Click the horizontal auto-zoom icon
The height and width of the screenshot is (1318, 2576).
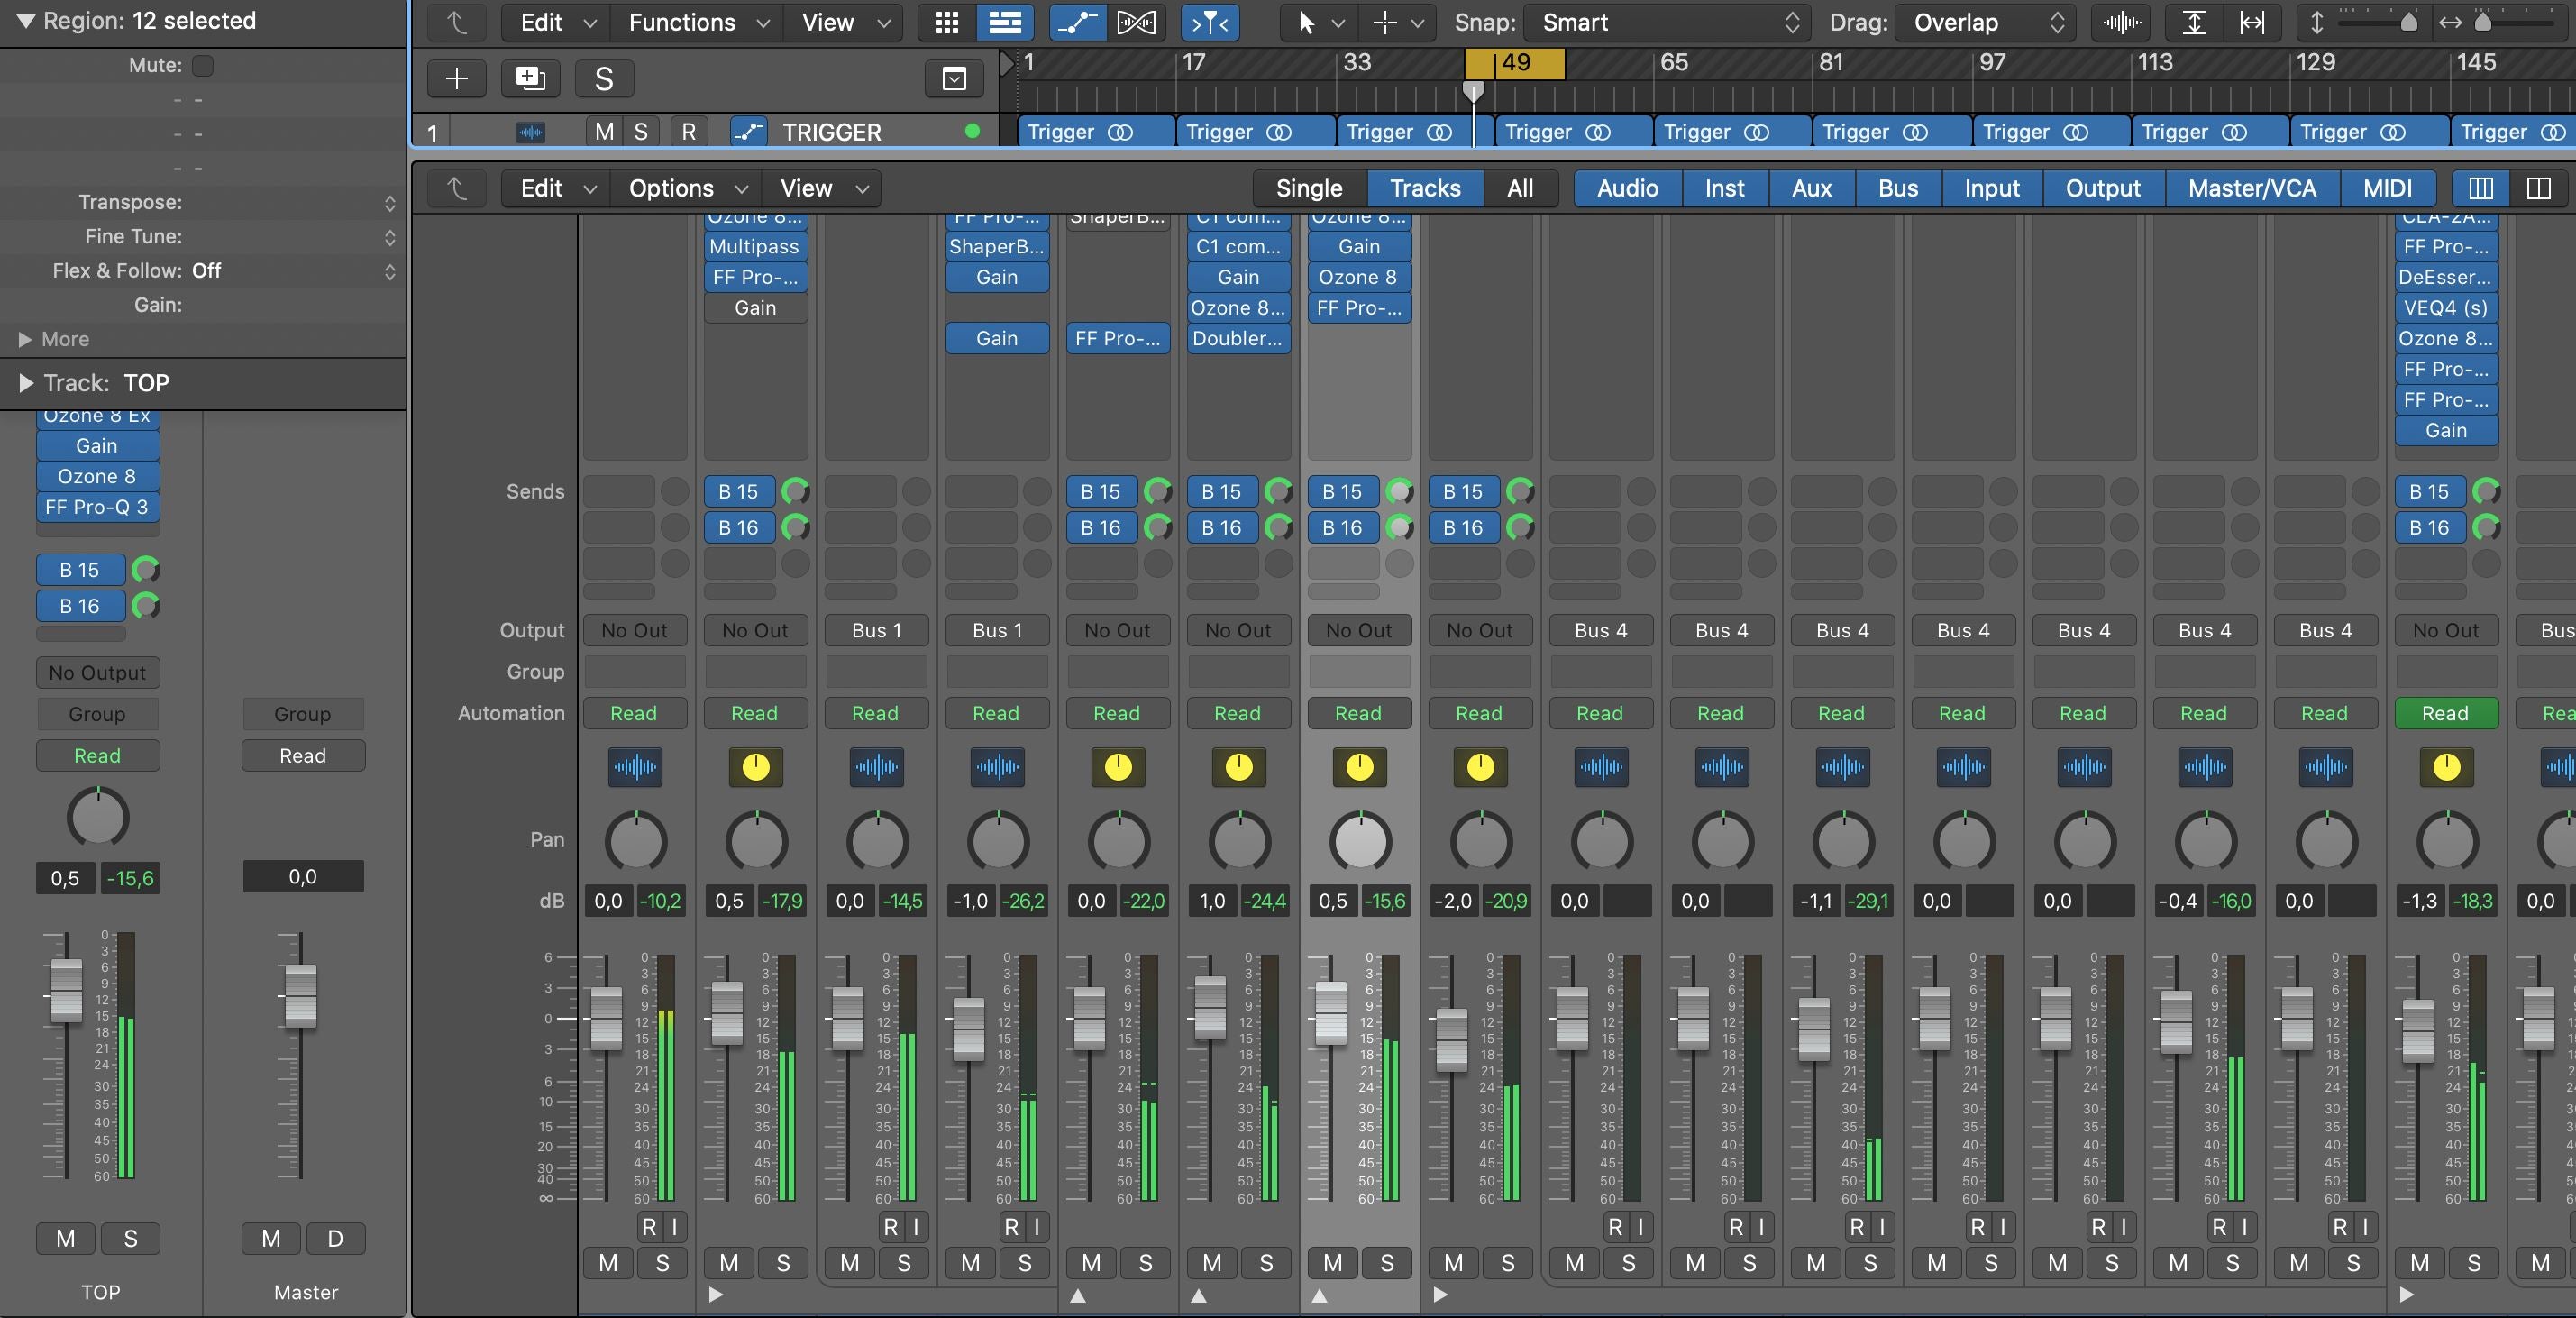pyautogui.click(x=2253, y=22)
